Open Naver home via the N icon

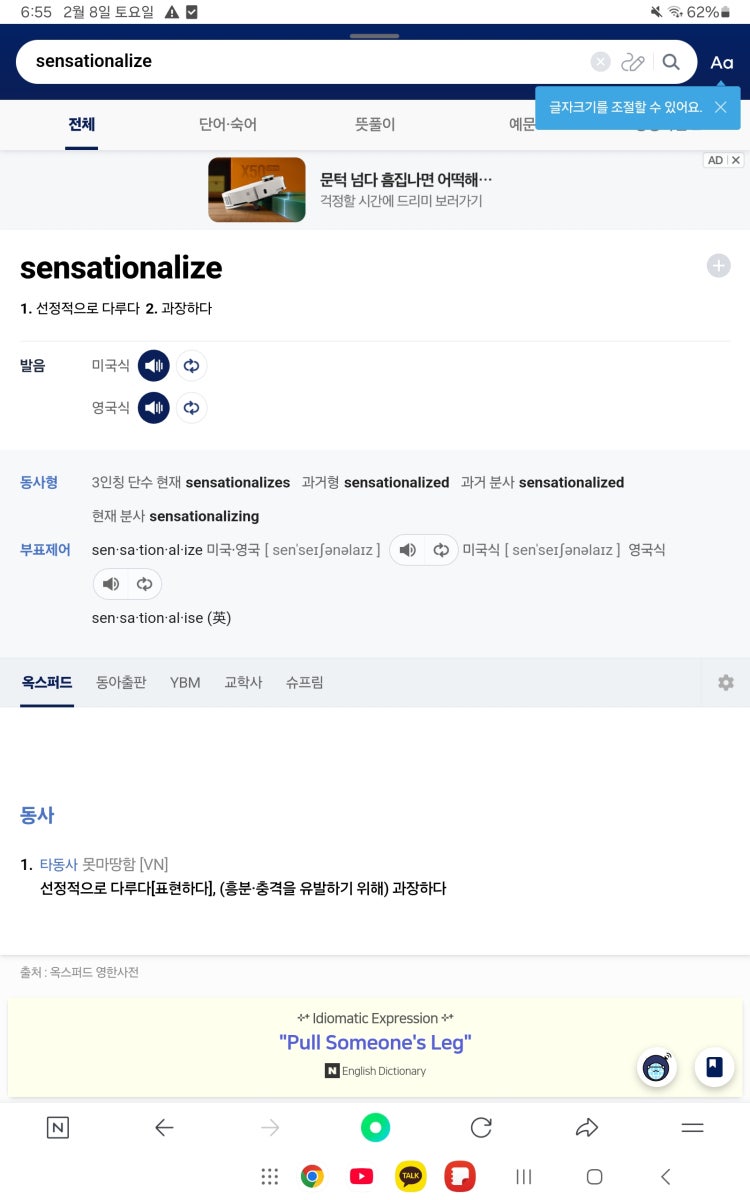tap(57, 1127)
